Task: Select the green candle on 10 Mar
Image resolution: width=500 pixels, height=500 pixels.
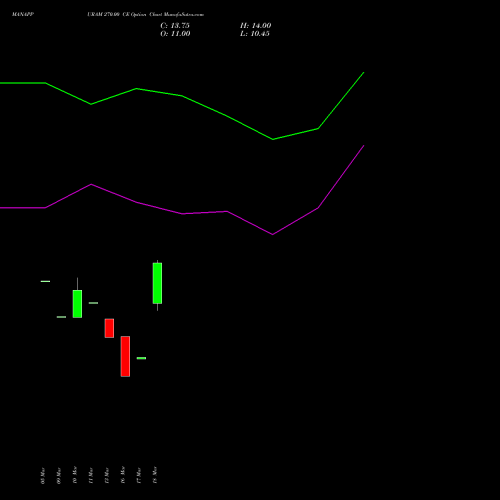Action: coord(77,304)
